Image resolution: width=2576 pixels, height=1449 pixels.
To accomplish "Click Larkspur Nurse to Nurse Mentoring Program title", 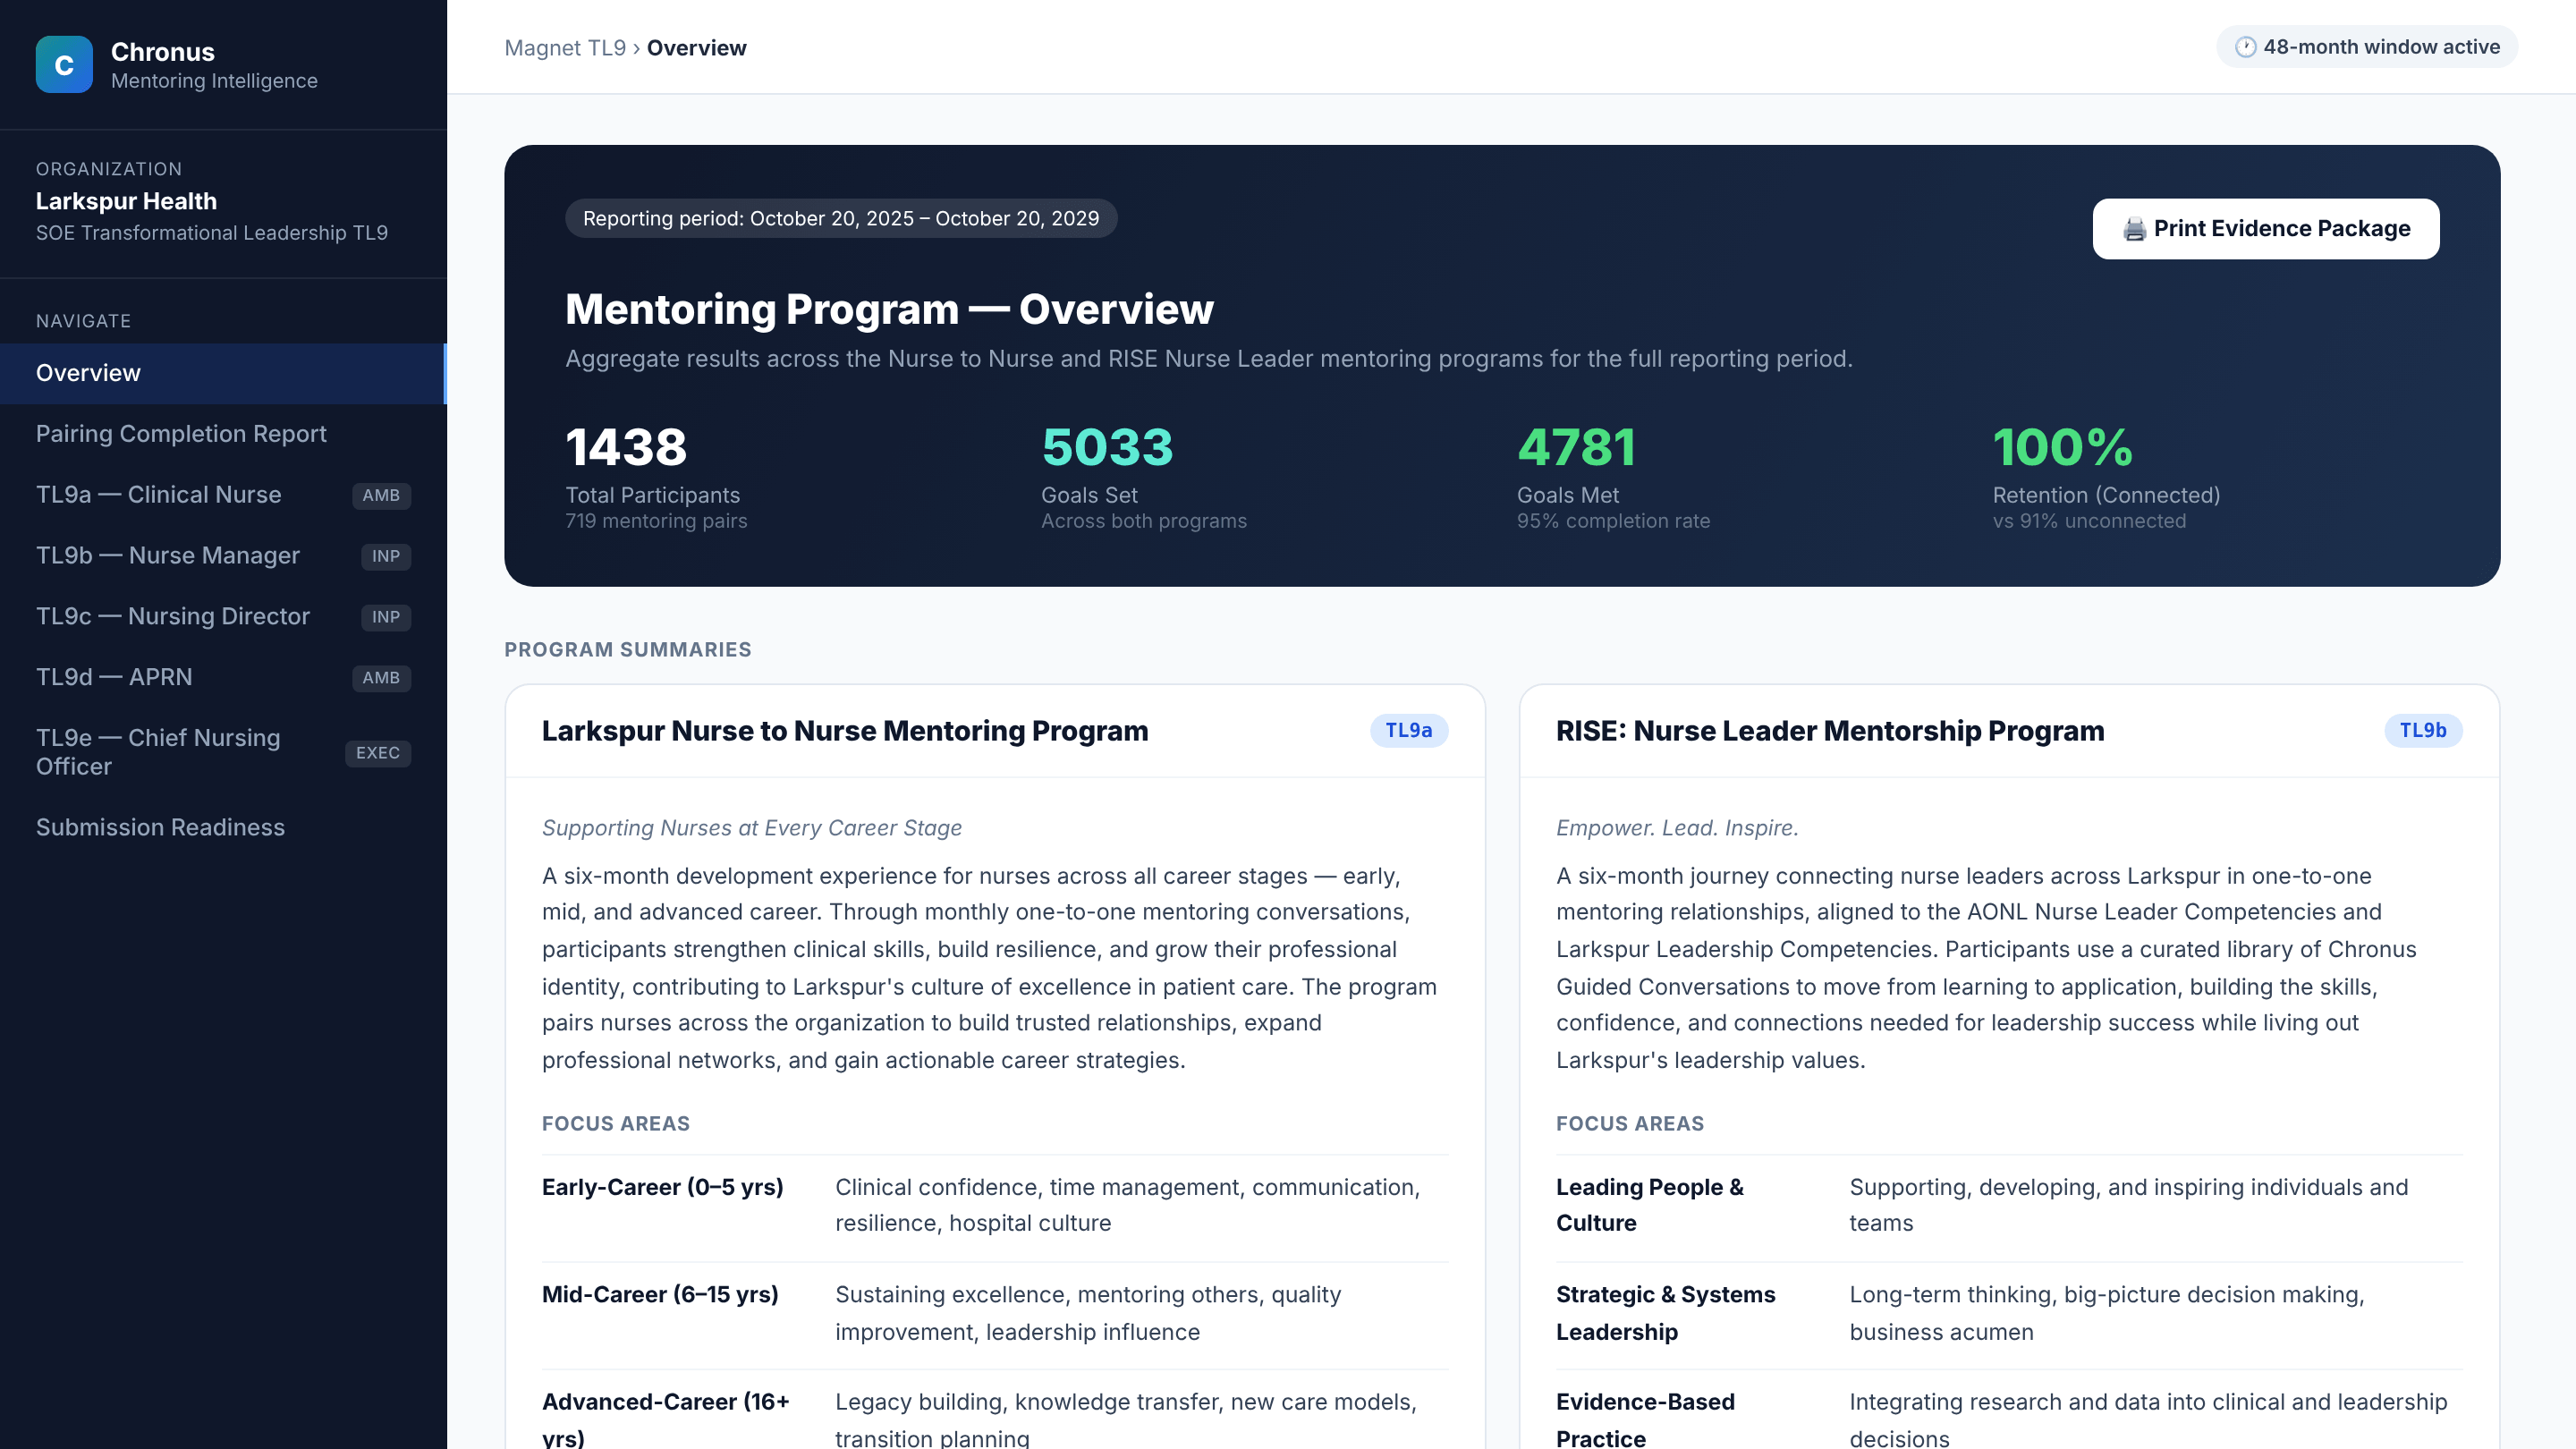I will click(845, 731).
